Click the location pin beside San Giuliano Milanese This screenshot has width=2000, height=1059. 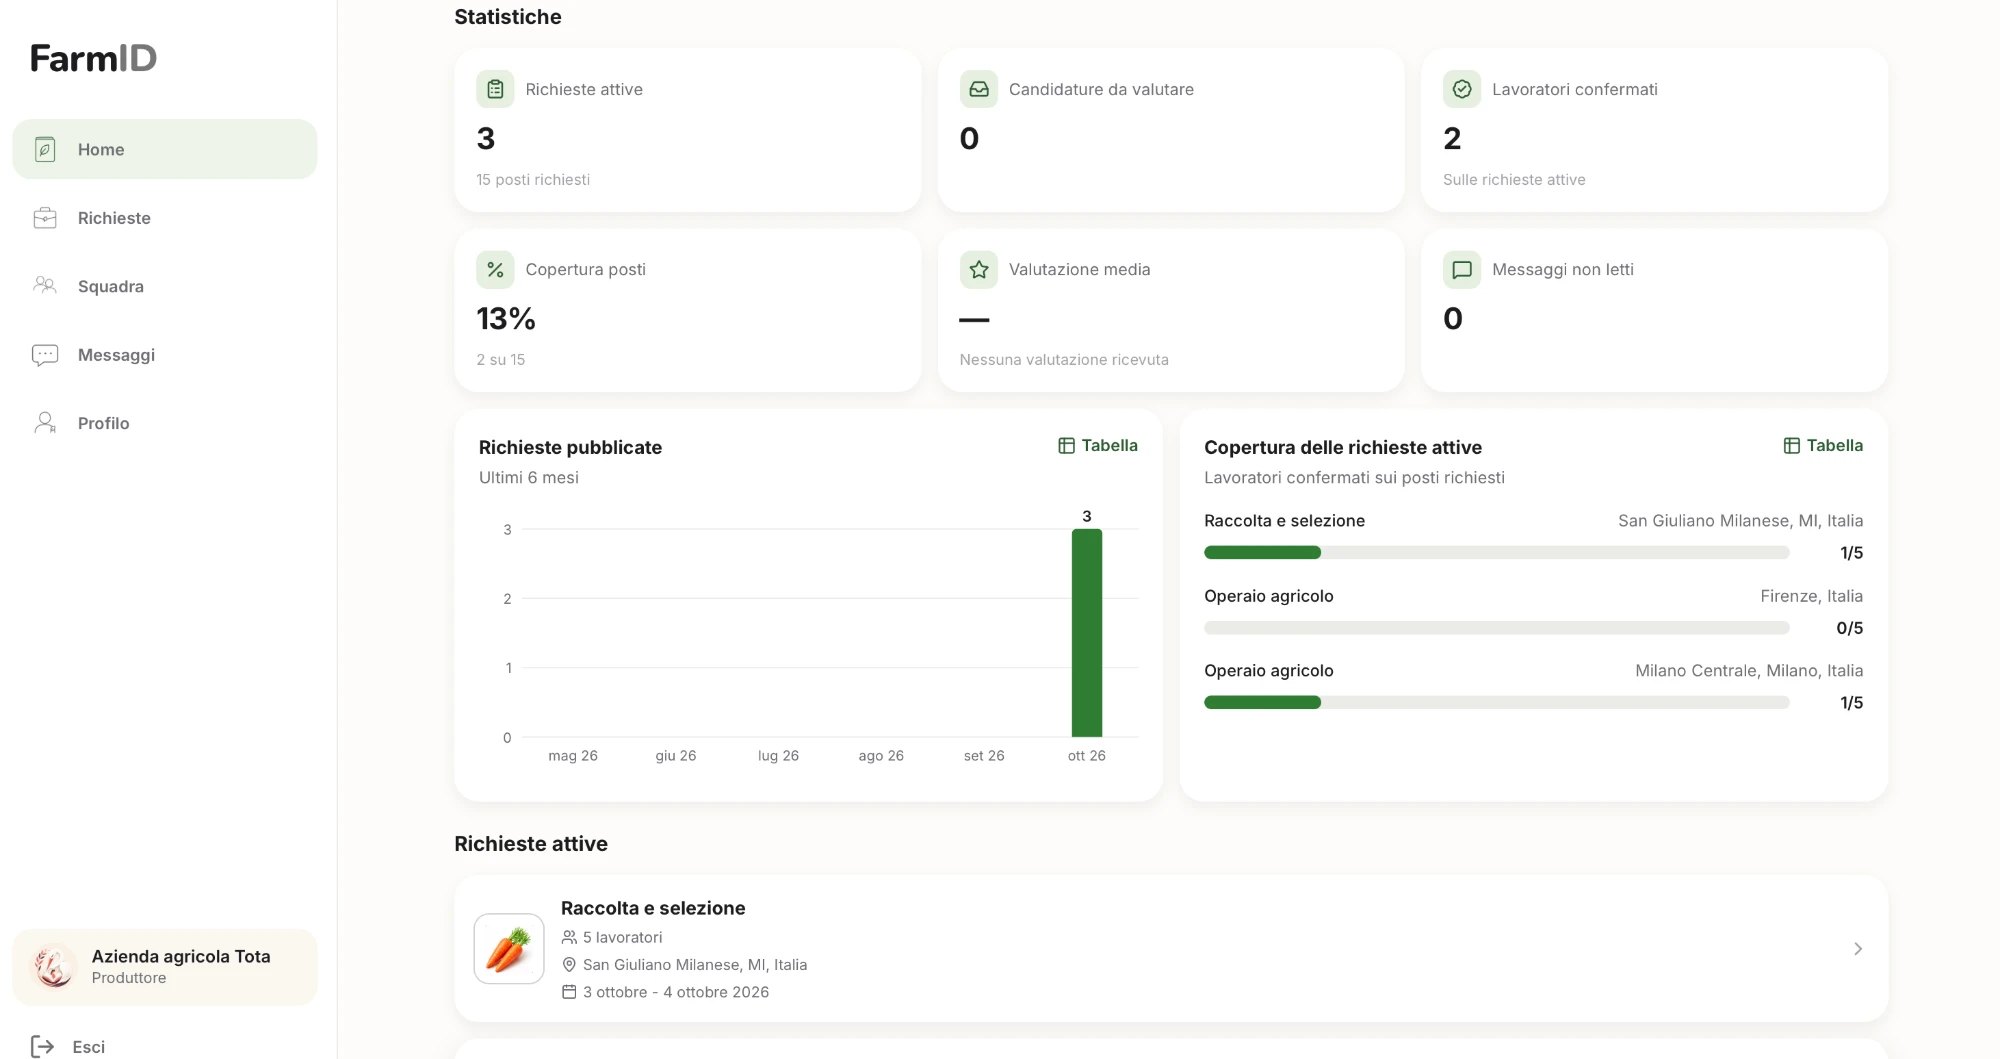[569, 965]
